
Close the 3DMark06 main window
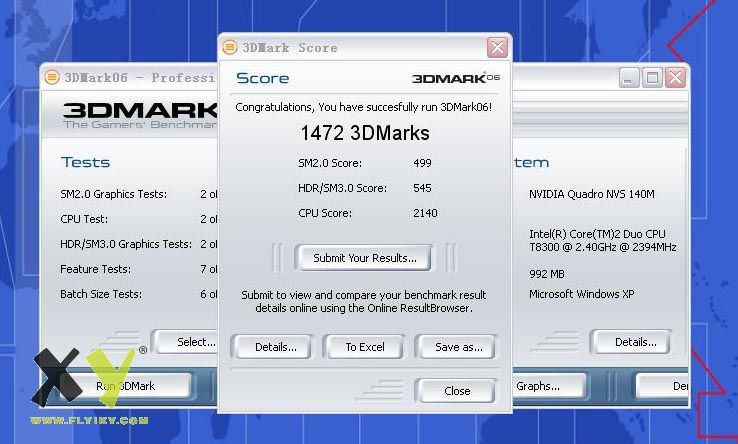[x=675, y=77]
